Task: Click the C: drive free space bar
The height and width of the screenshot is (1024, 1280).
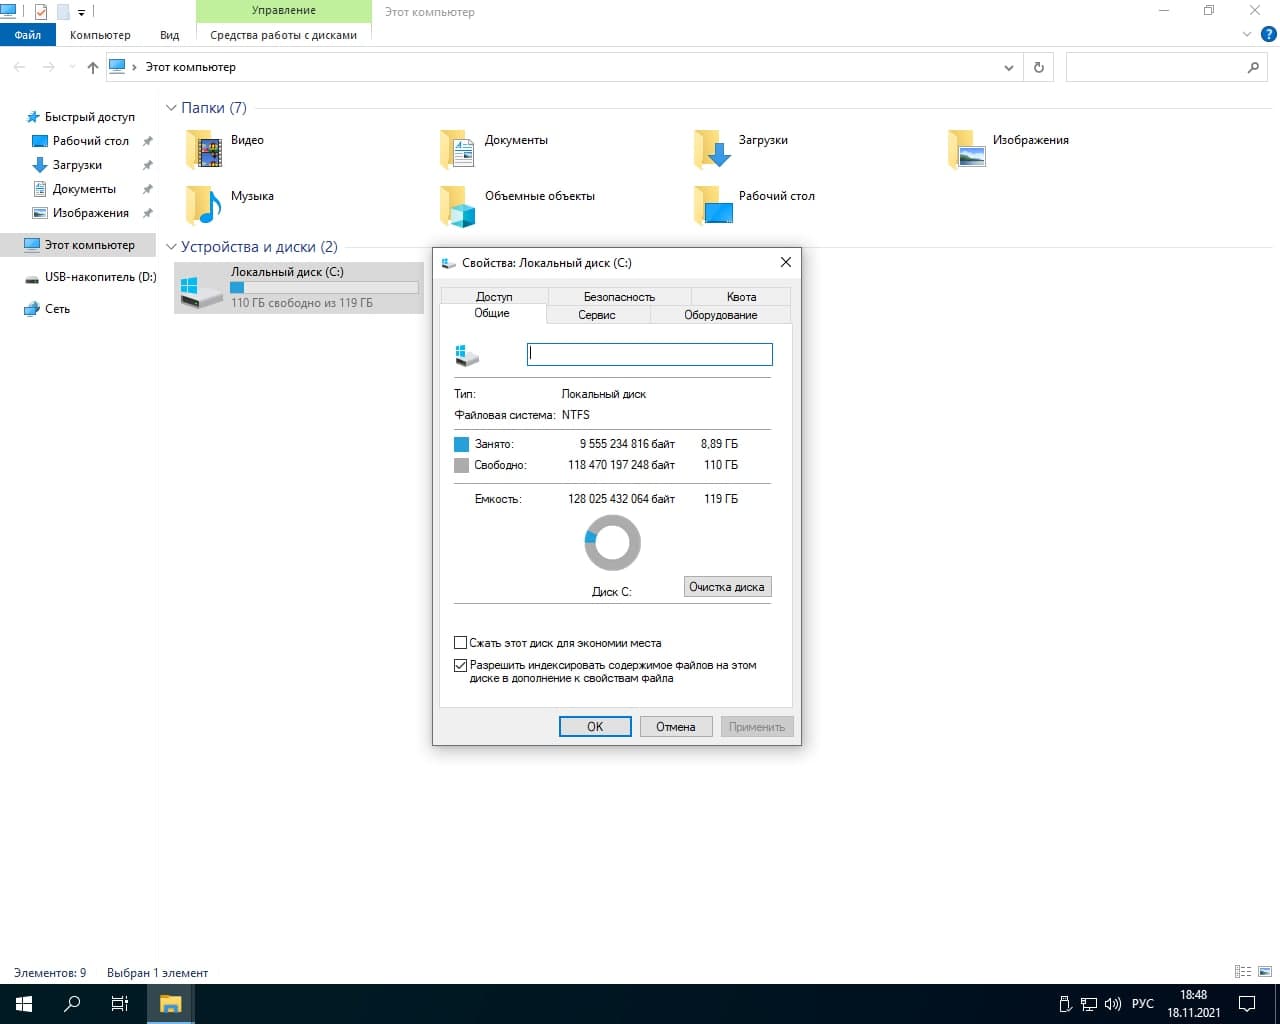Action: tap(324, 288)
